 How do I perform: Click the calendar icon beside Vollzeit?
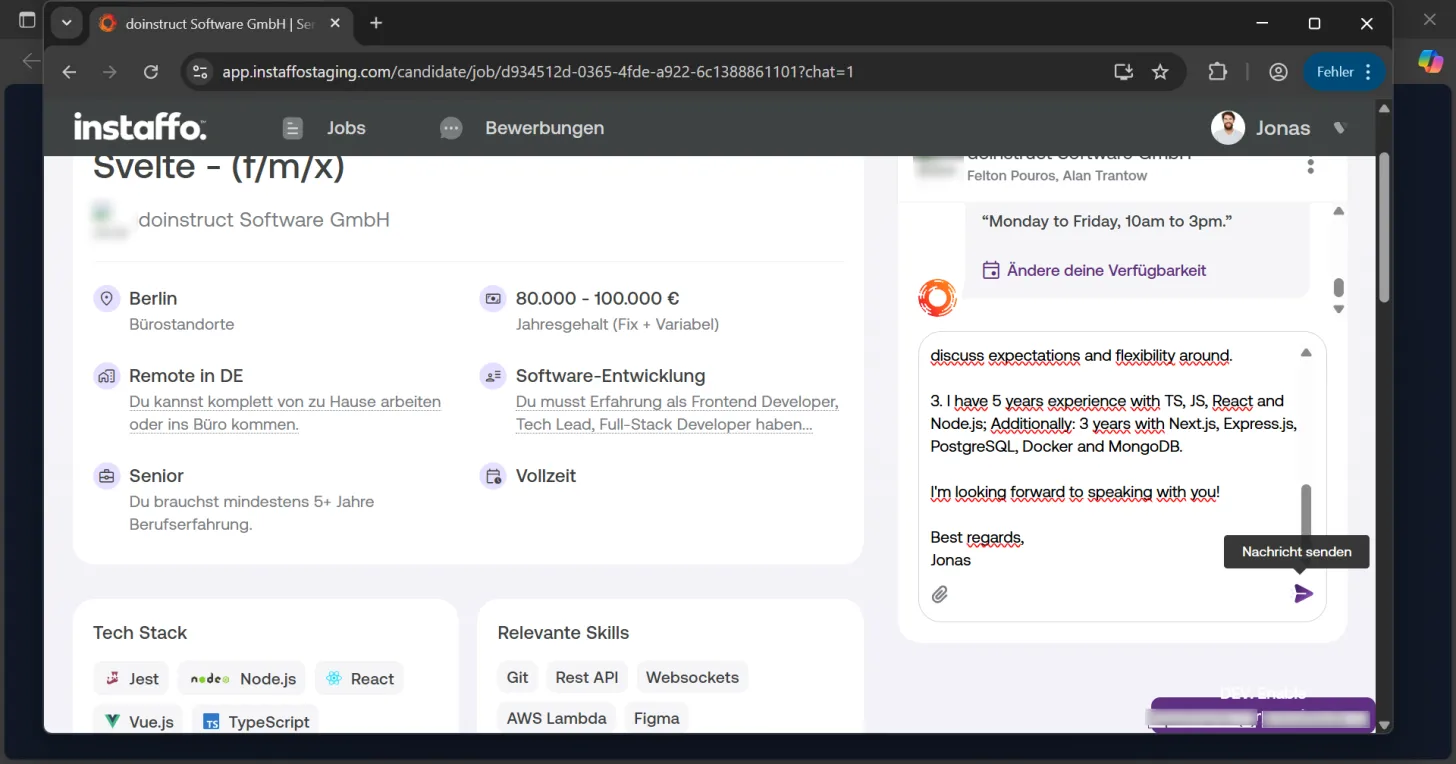pos(493,476)
